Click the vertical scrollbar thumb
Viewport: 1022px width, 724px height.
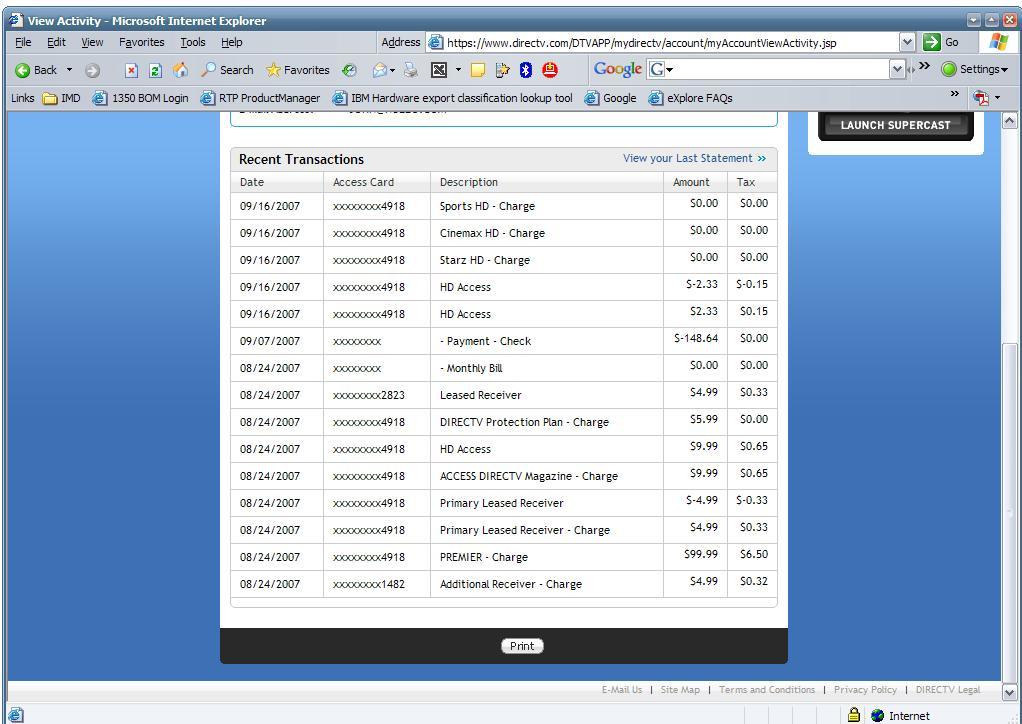[x=1009, y=512]
